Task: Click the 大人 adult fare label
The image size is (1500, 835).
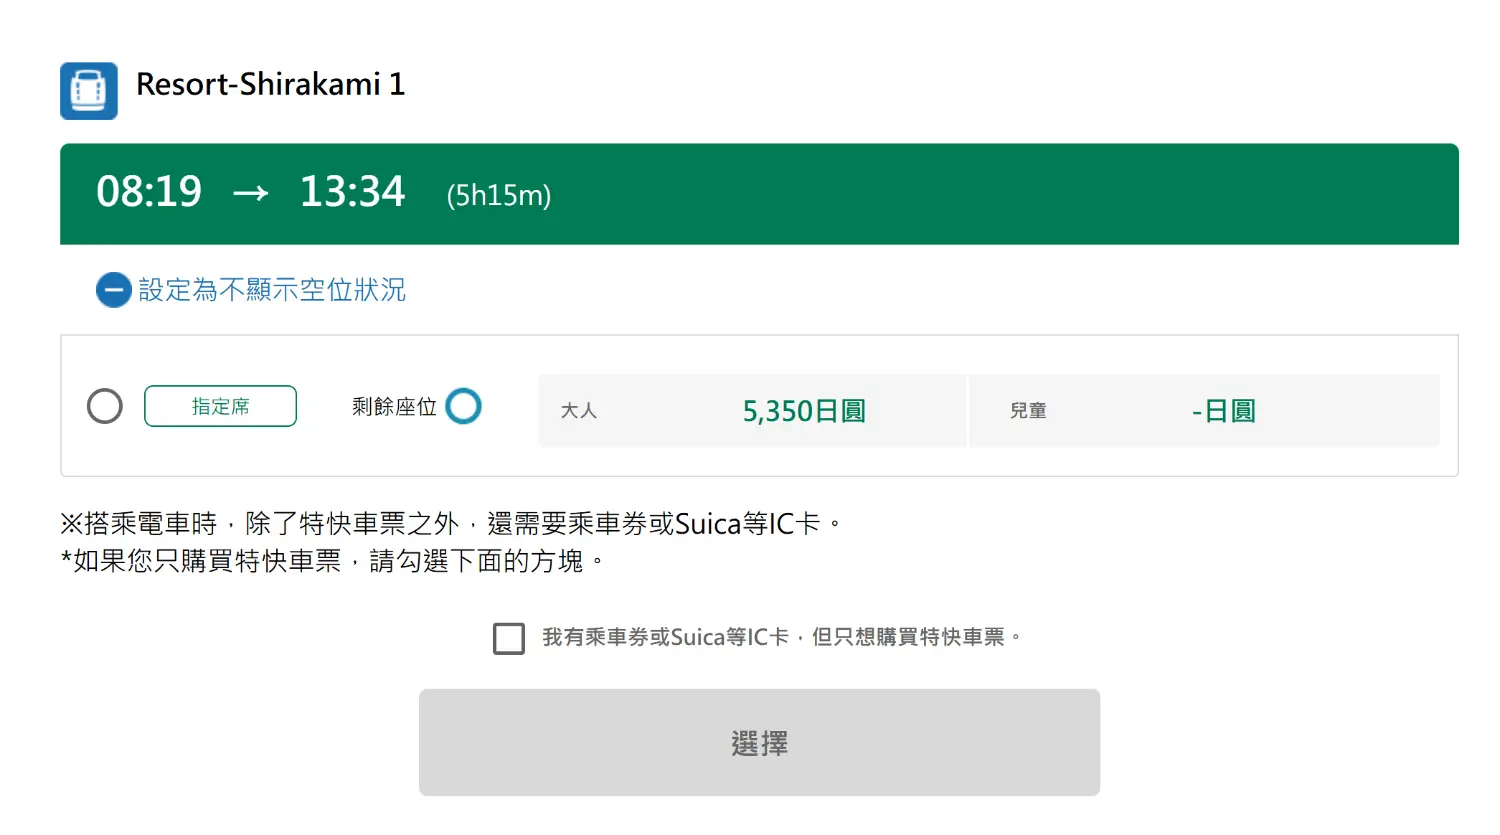Action: [x=578, y=411]
